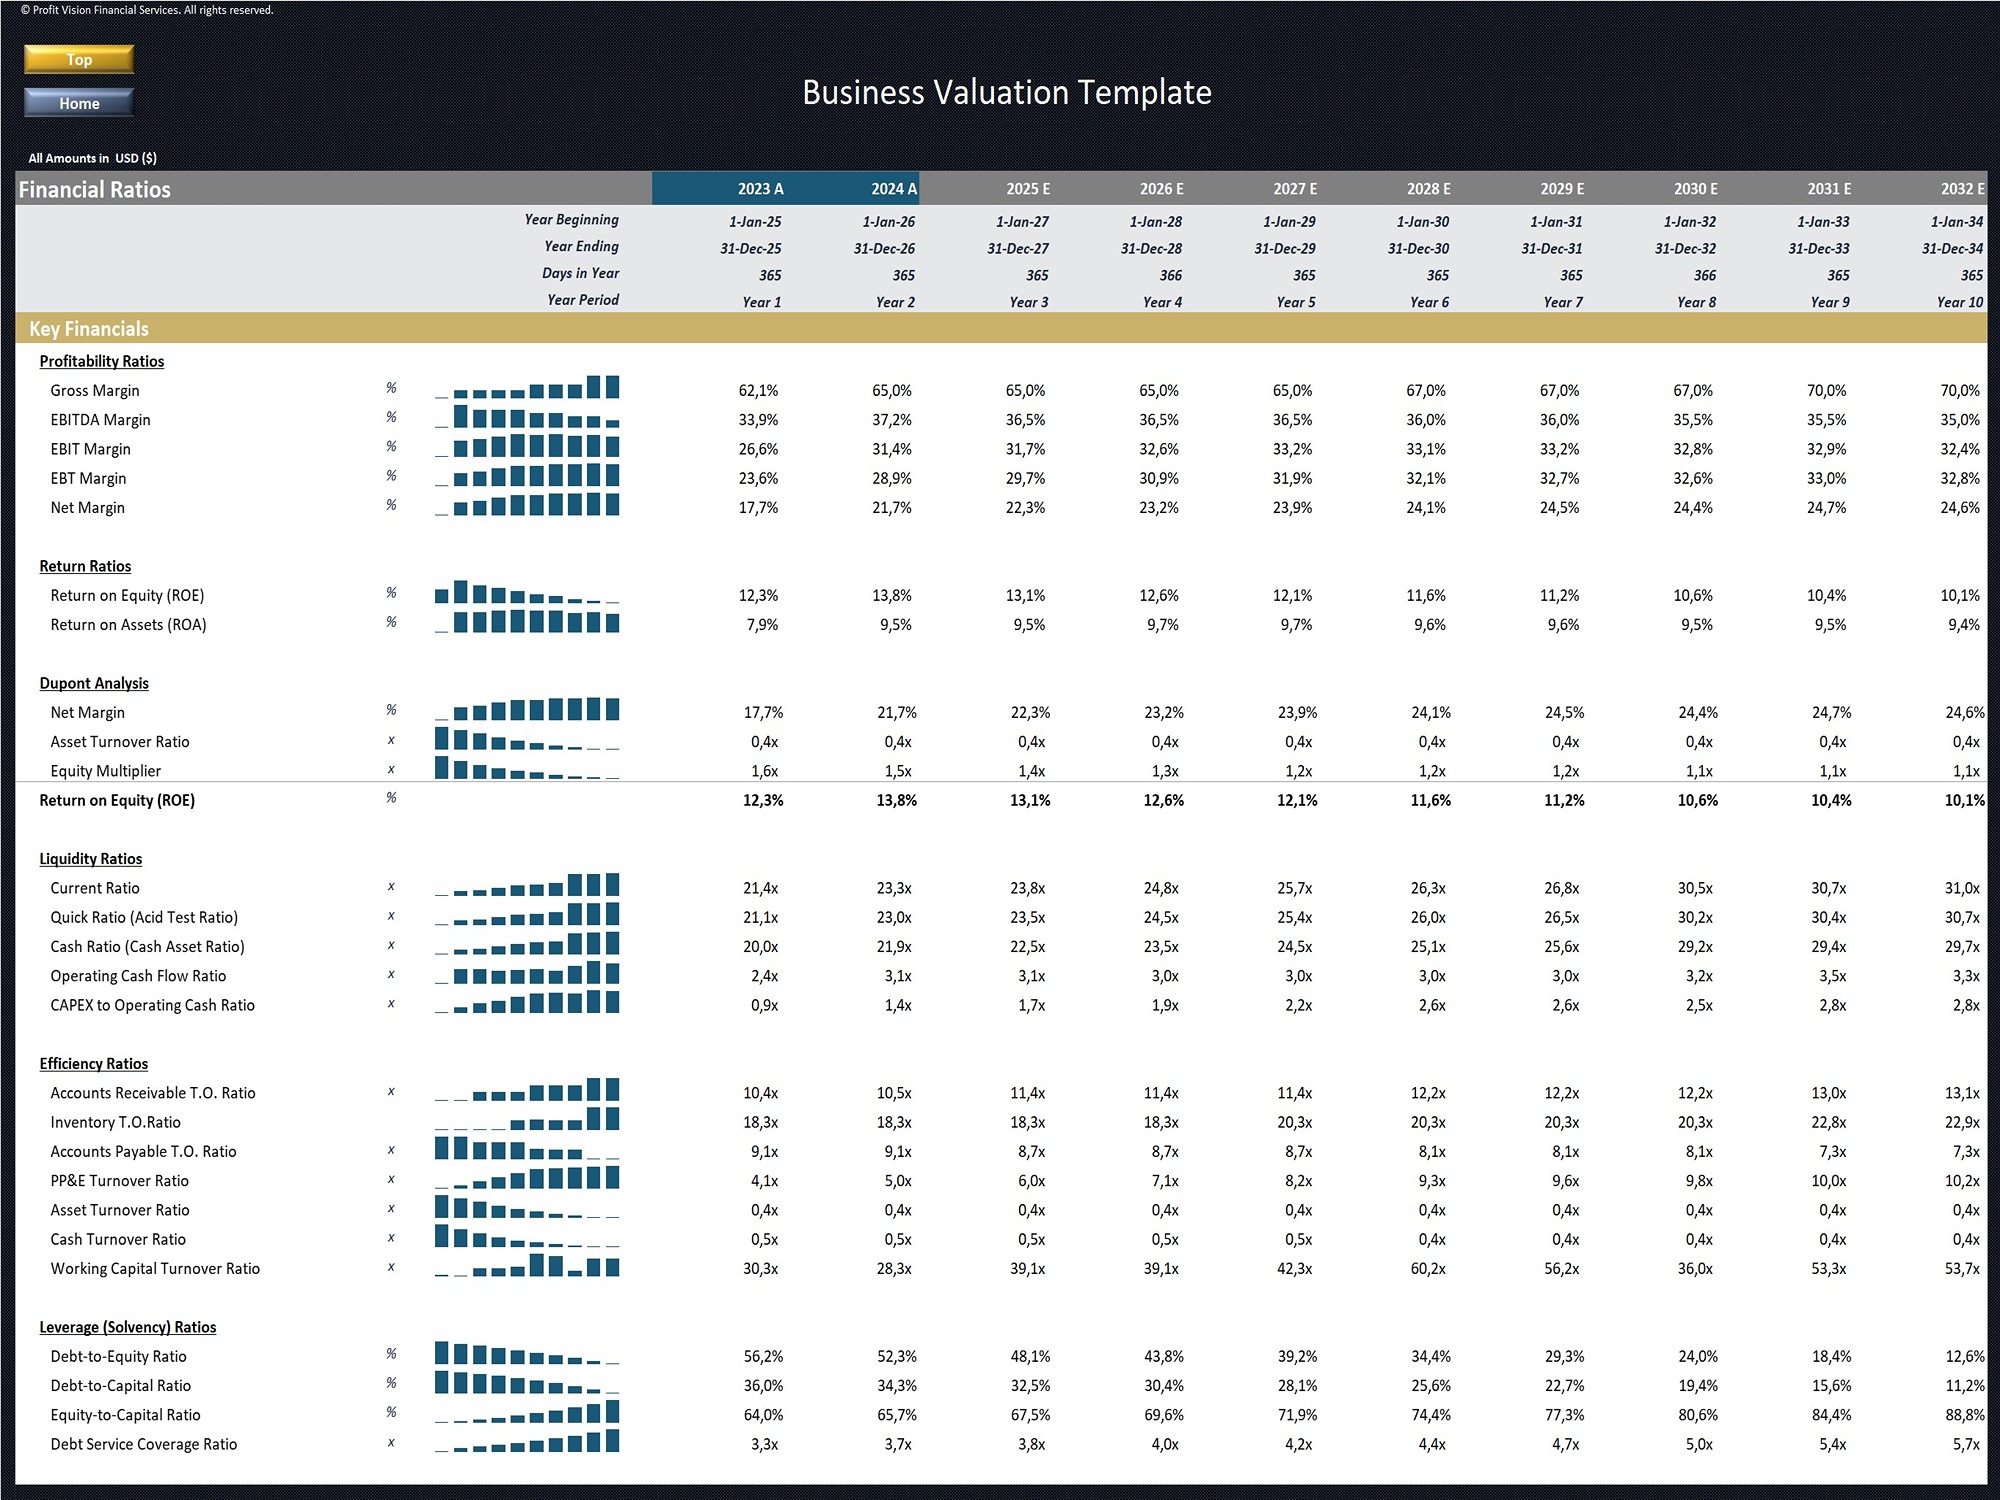
Task: Click the Profitability Ratios section heading
Action: click(101, 361)
